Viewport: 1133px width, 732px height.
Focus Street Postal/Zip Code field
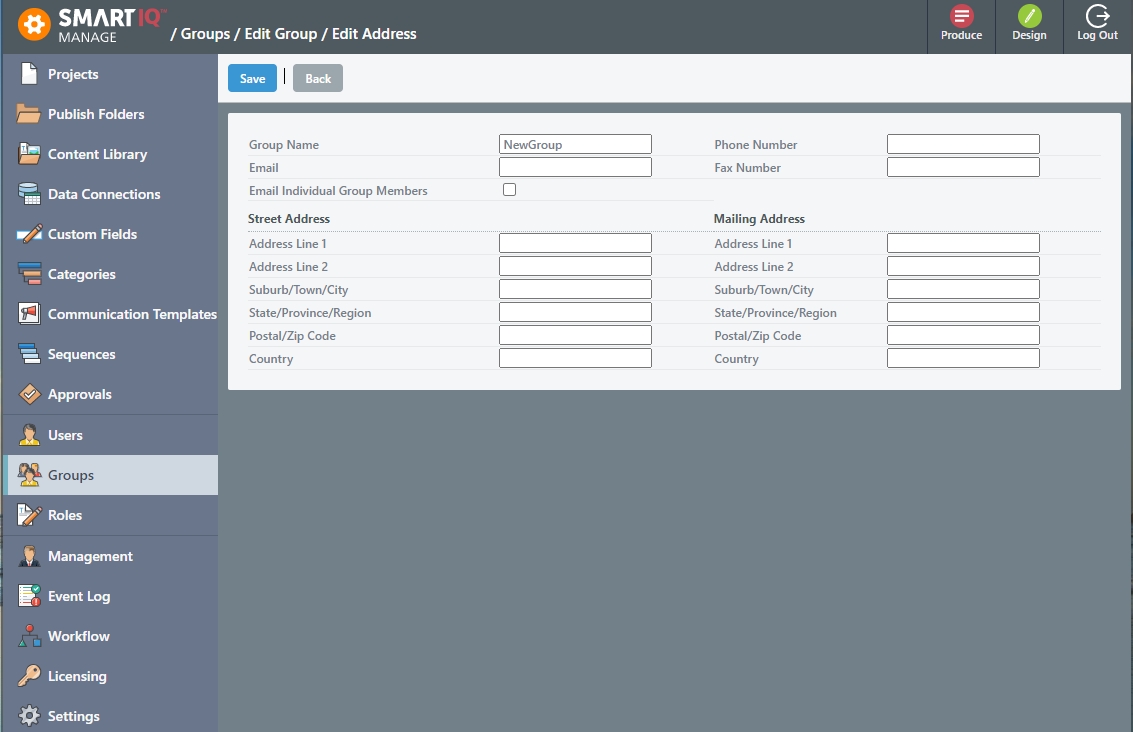[575, 335]
